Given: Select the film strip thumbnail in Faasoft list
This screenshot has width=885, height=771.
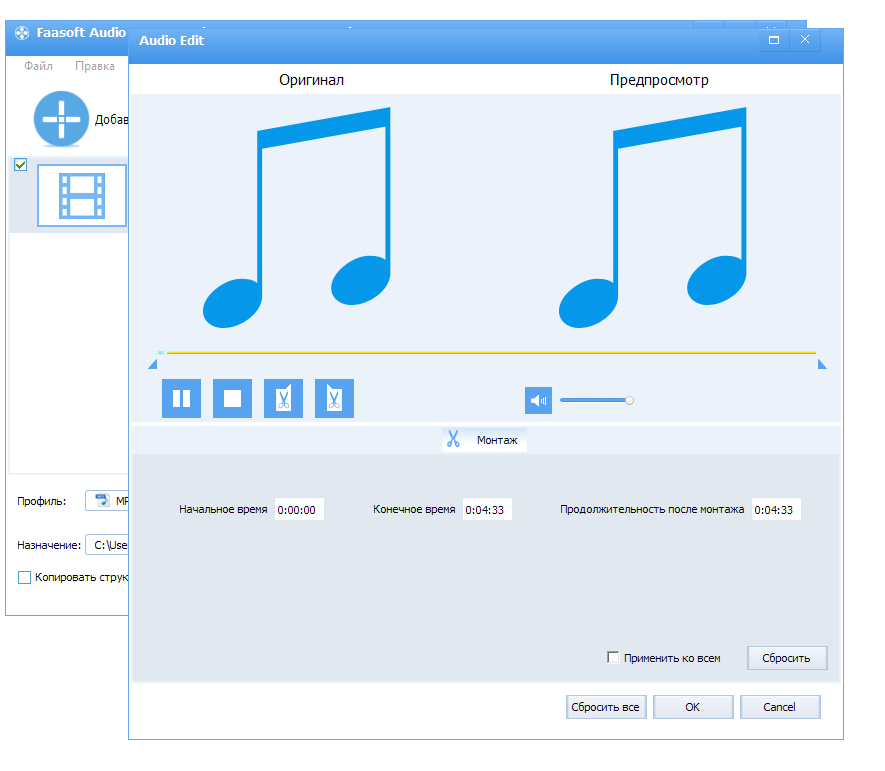Looking at the screenshot, I should (x=82, y=195).
